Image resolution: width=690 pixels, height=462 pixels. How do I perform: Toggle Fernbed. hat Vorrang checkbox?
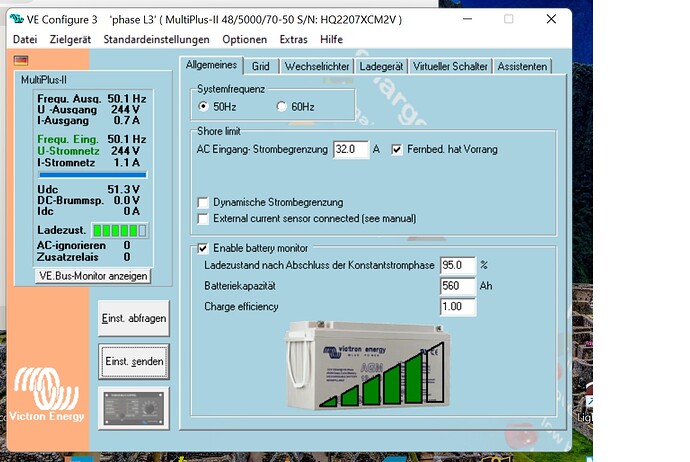pyautogui.click(x=396, y=150)
